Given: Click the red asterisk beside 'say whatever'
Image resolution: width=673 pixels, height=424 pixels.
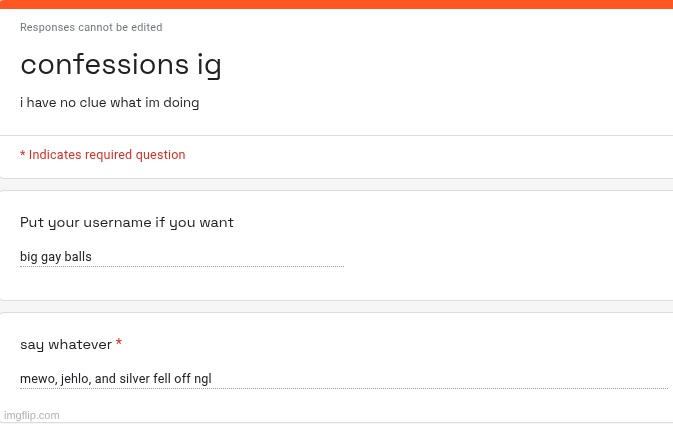Looking at the screenshot, I should [x=119, y=343].
